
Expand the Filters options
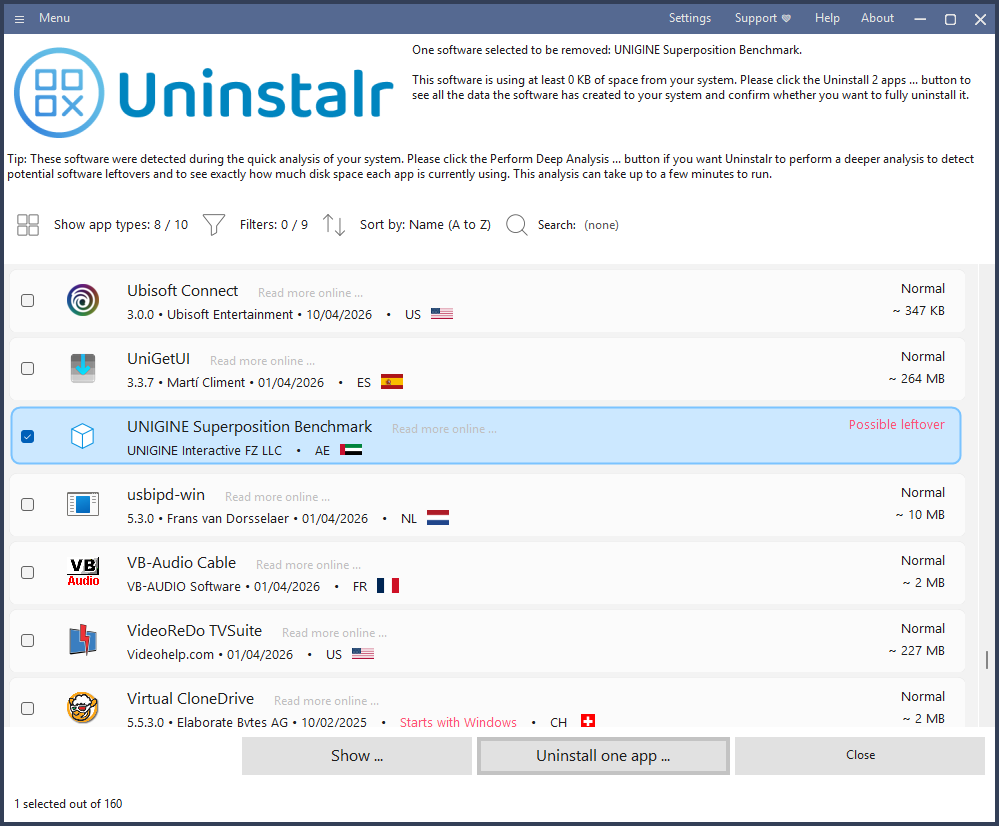pos(274,225)
